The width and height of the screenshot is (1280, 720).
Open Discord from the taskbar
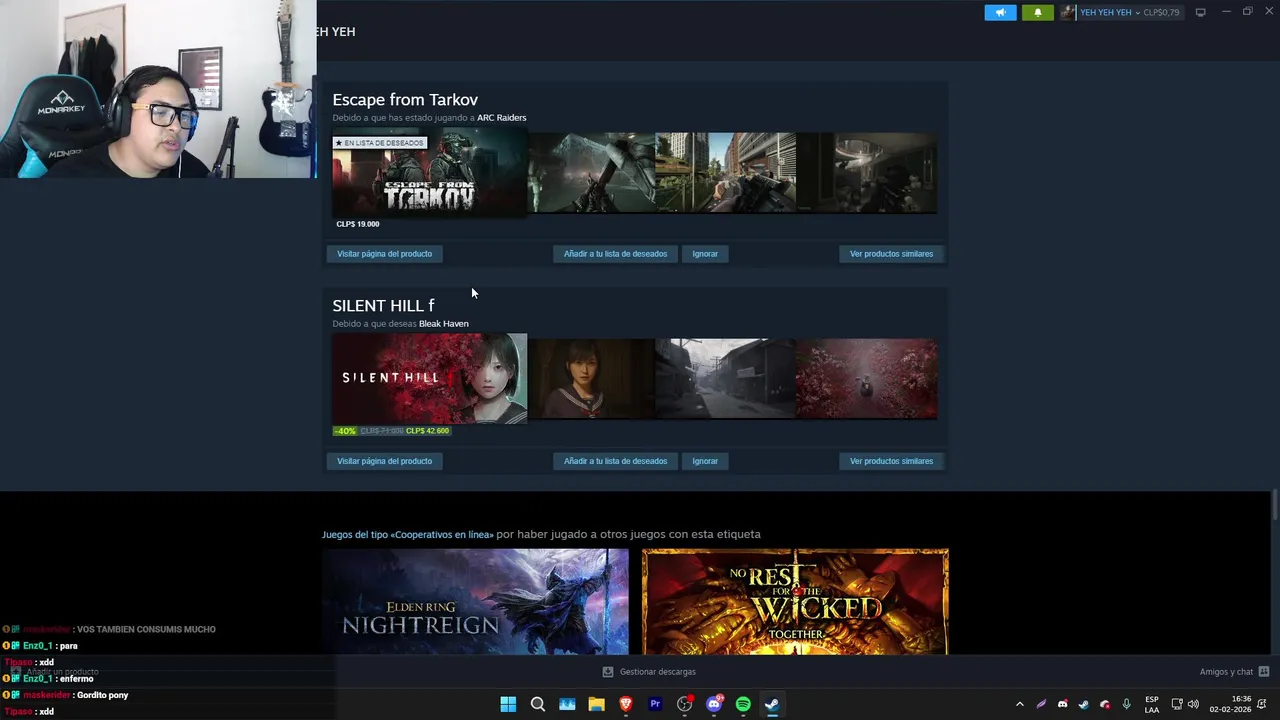click(714, 704)
